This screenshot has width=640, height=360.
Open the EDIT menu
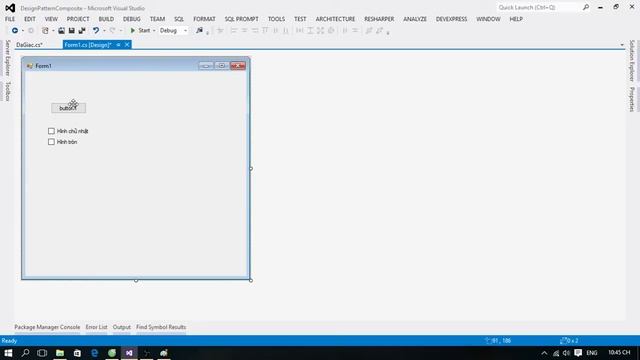point(29,19)
